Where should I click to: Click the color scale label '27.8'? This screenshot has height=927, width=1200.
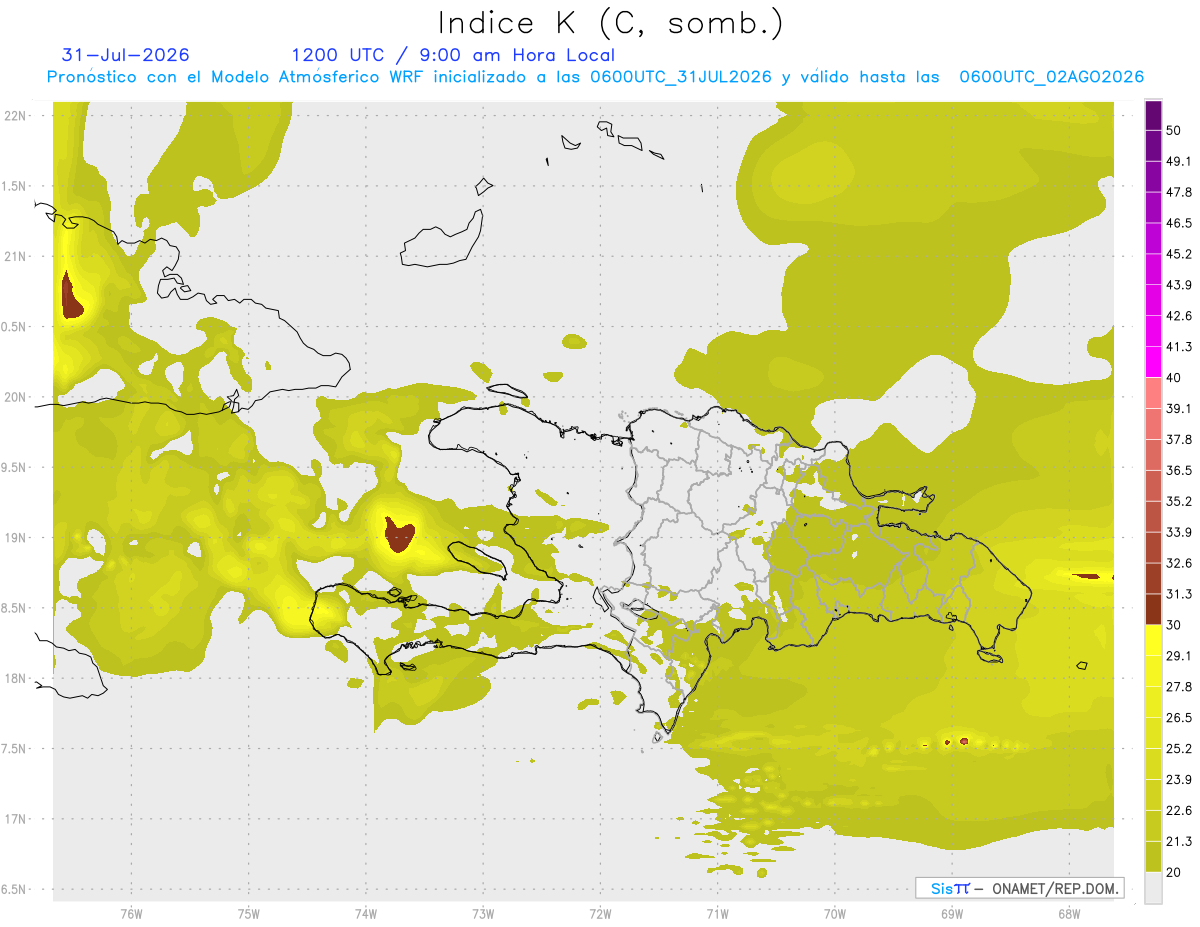pyautogui.click(x=1179, y=687)
